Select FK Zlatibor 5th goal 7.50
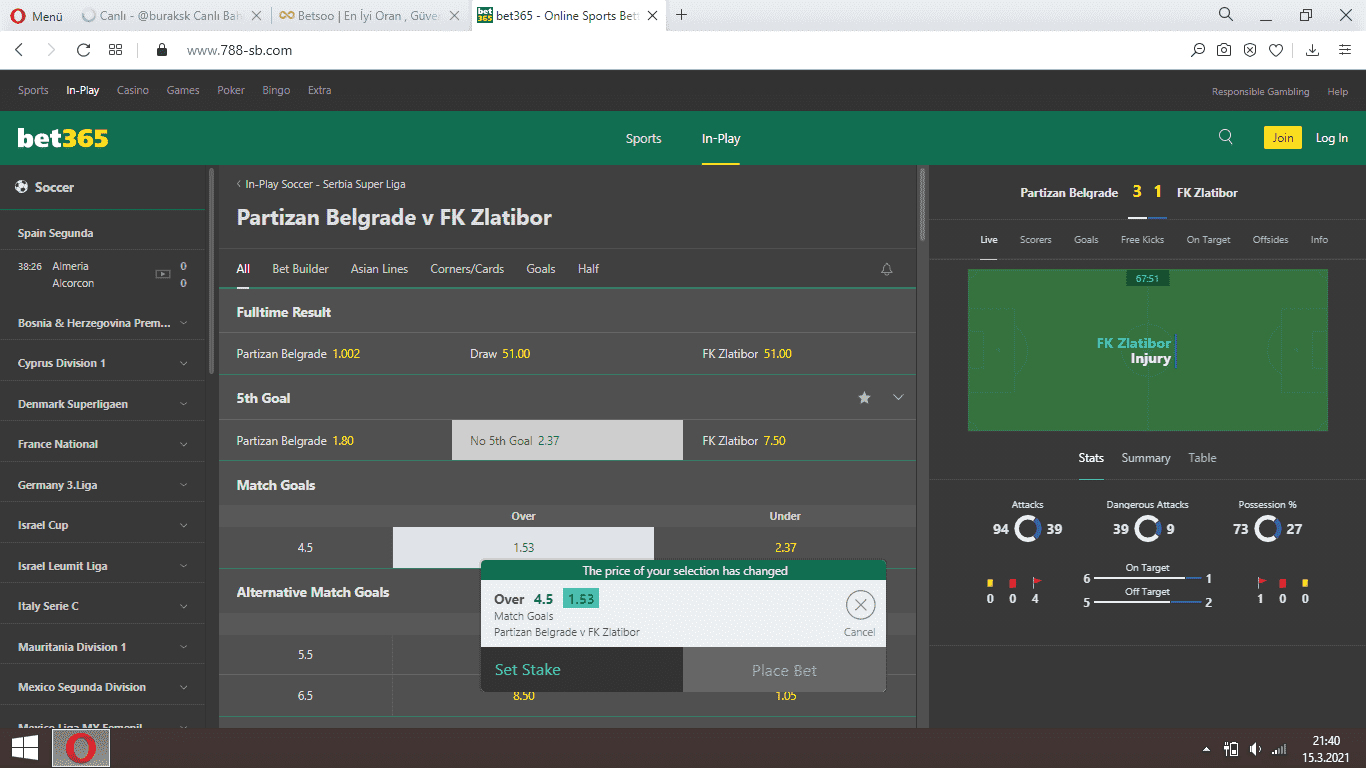This screenshot has width=1366, height=768. point(800,440)
